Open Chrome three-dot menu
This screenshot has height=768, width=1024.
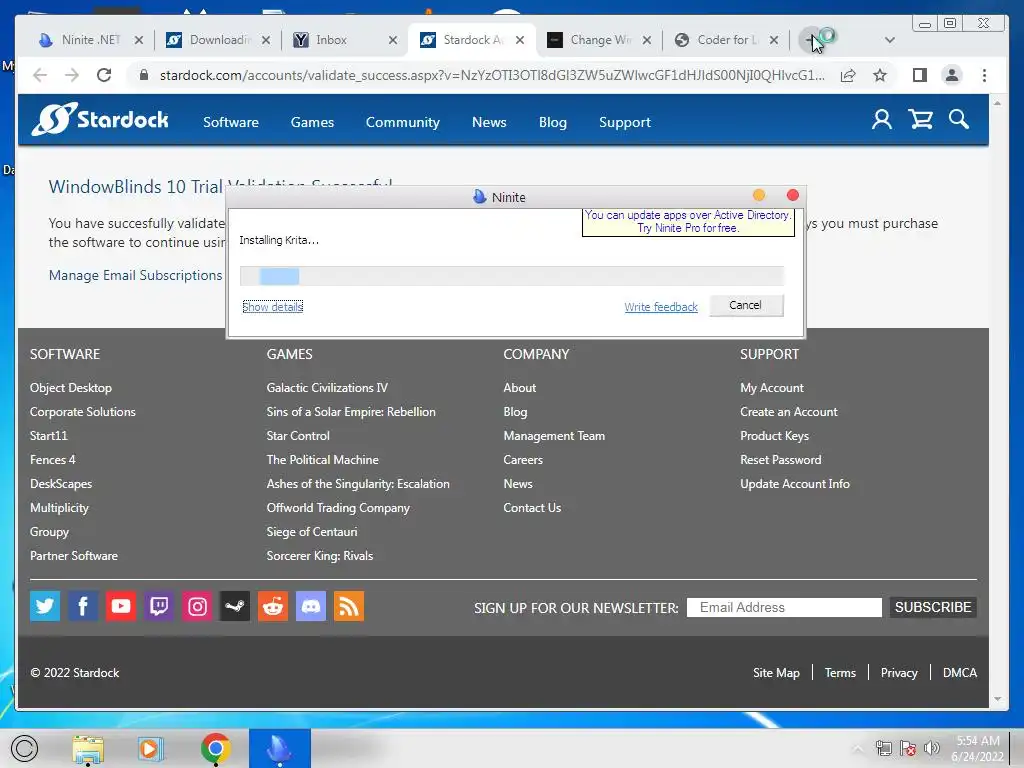(x=984, y=75)
